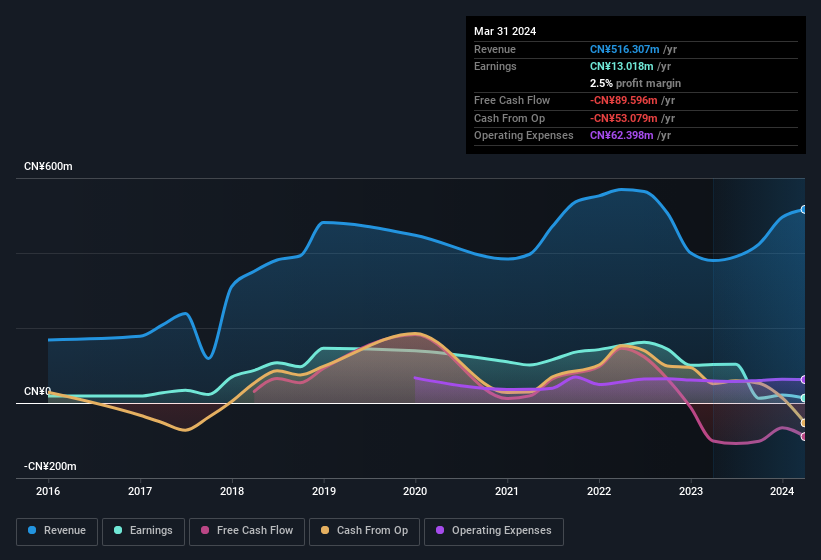
Task: Click the CN¥600m y-axis label
Action: (x=48, y=166)
